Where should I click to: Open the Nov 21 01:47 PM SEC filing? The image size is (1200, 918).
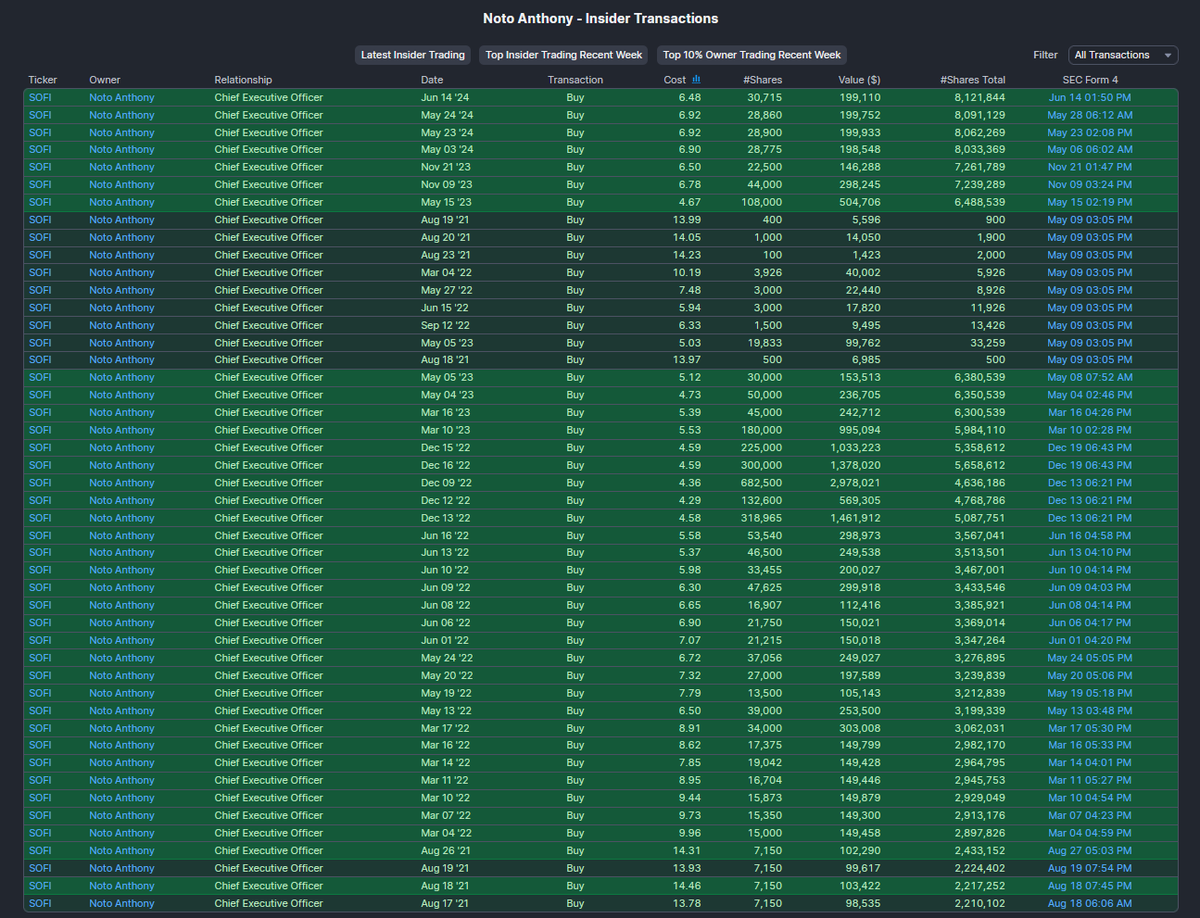pos(1090,167)
